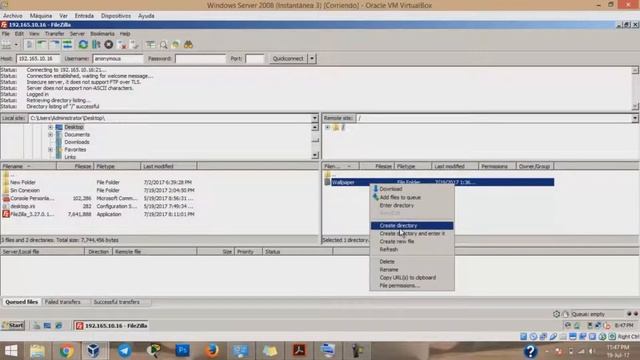
Task: Sort local list by Filesize column
Action: pyautogui.click(x=75, y=167)
